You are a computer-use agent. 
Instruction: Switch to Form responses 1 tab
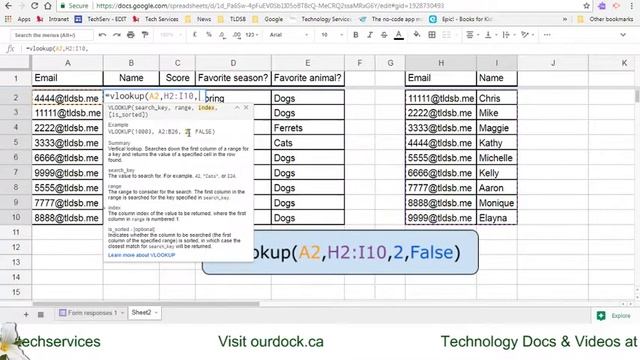(x=92, y=313)
